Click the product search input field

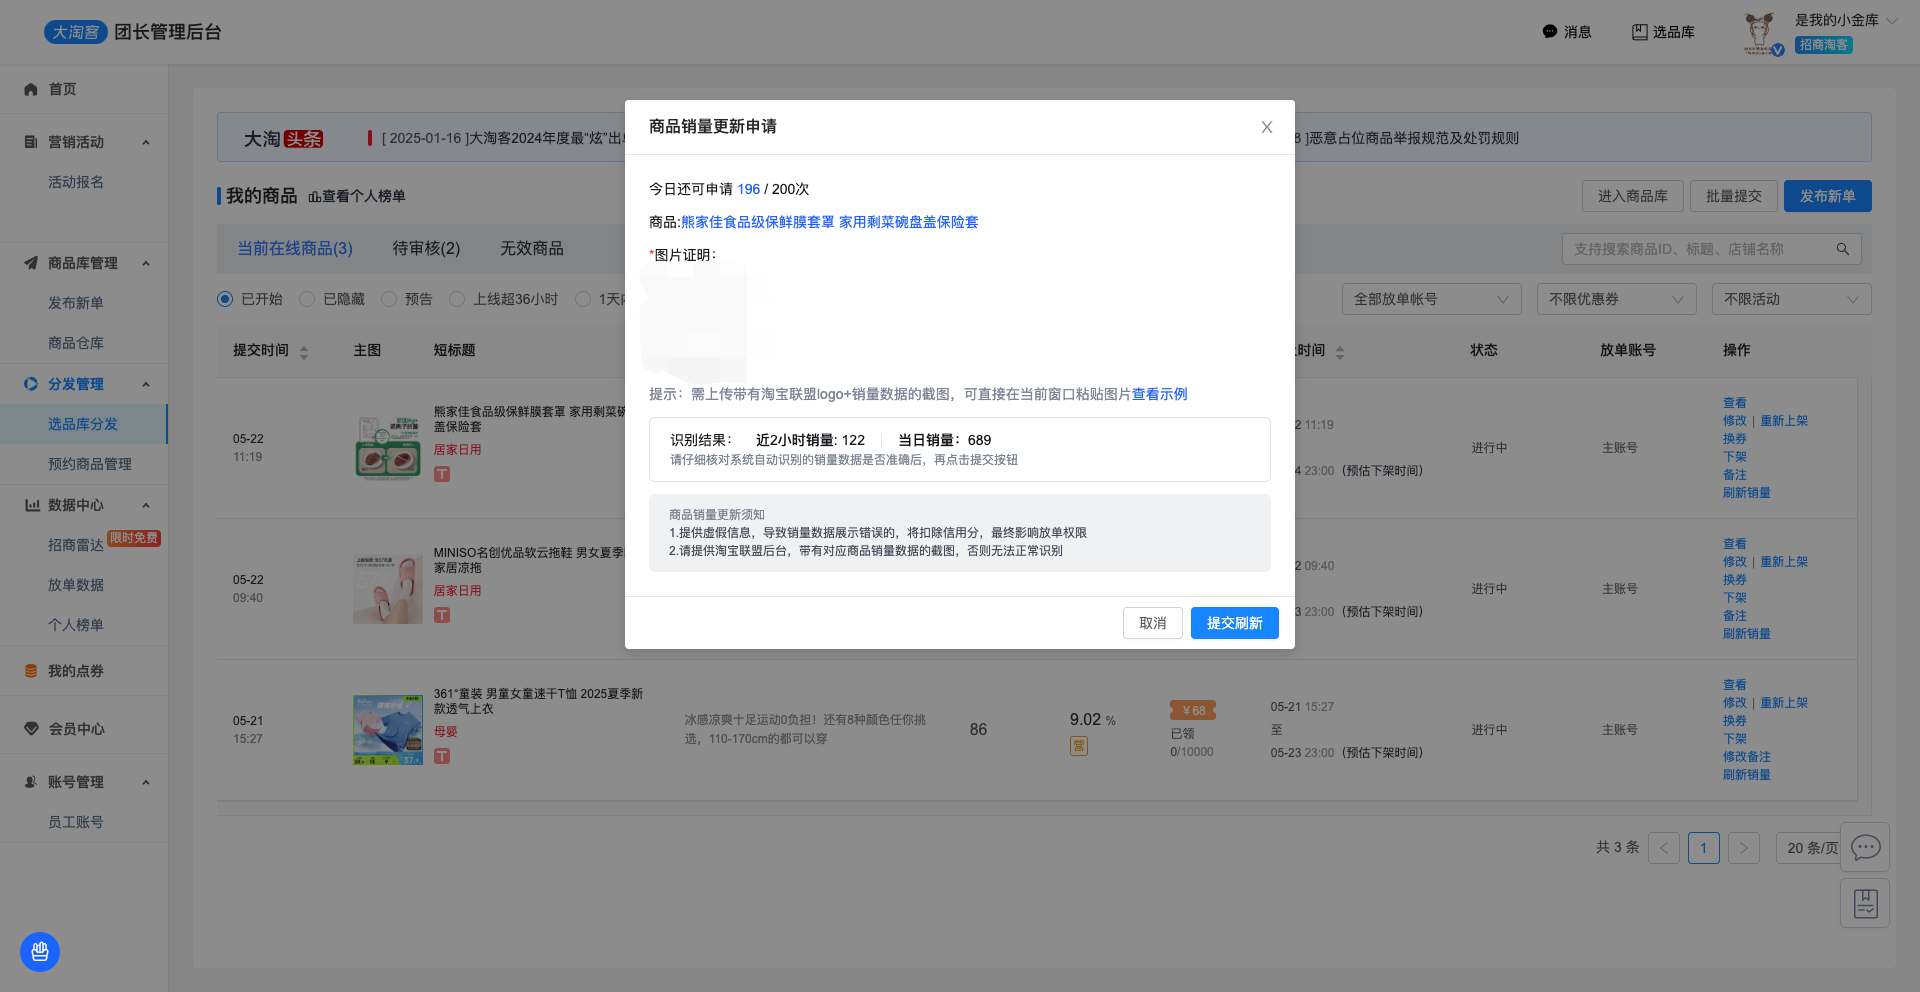pyautogui.click(x=1700, y=249)
